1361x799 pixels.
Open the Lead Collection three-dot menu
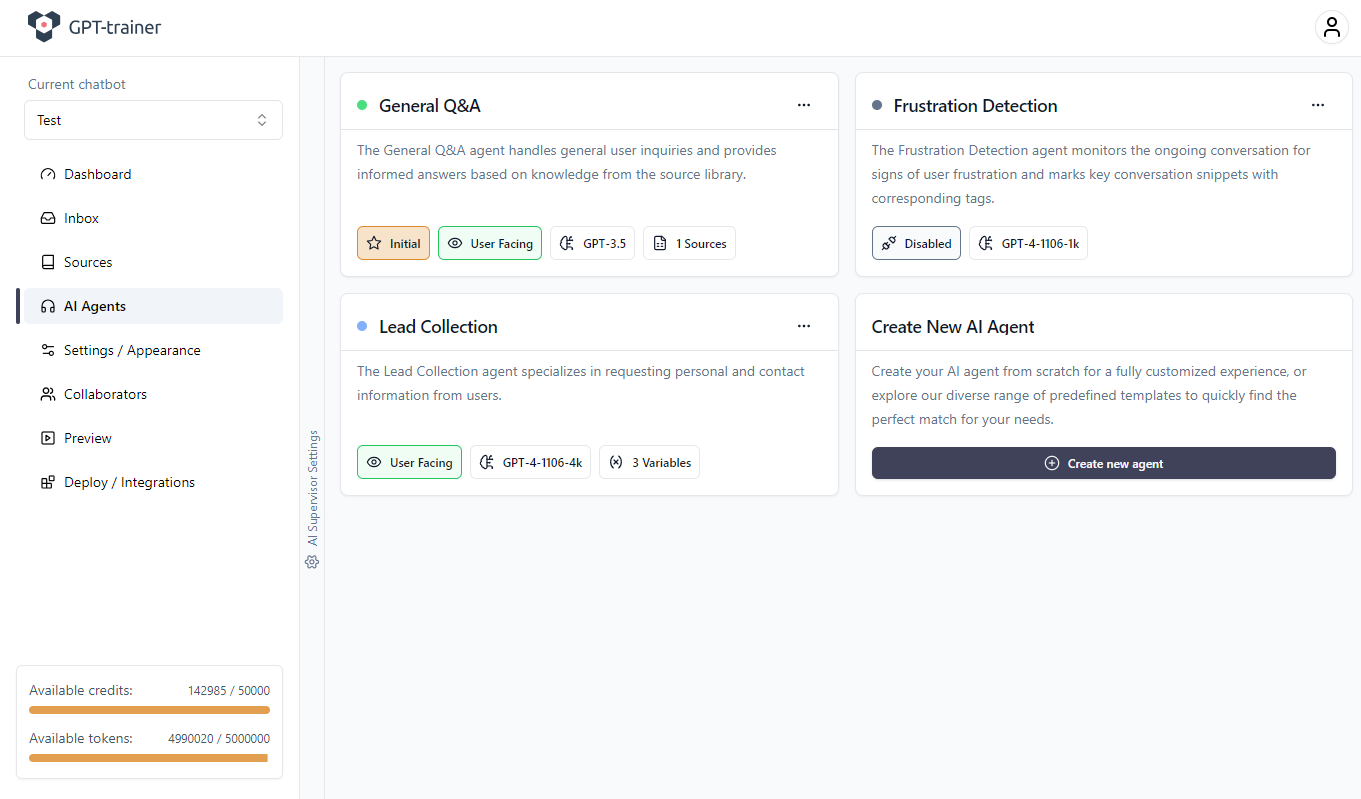[804, 326]
